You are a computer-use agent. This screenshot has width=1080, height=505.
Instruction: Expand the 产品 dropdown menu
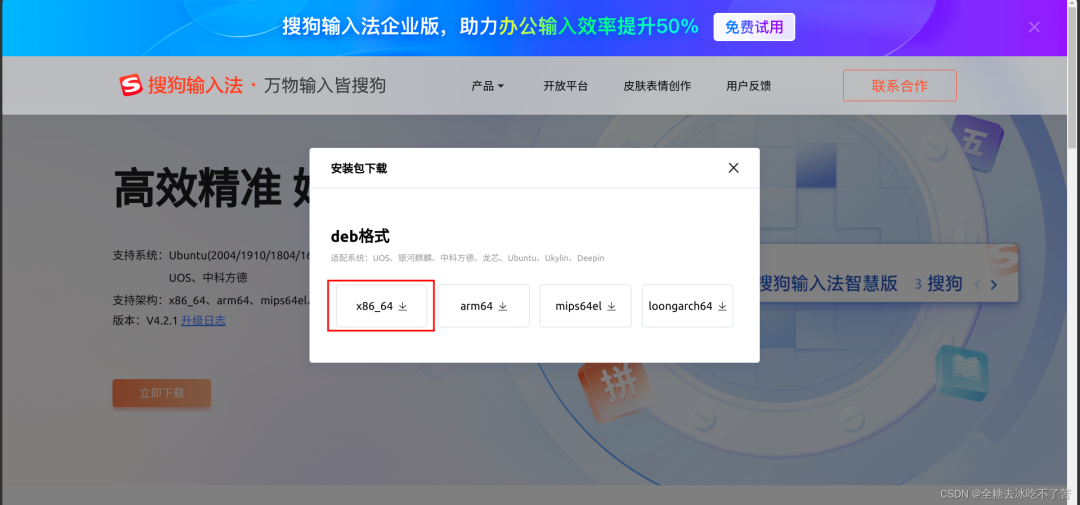pos(487,86)
